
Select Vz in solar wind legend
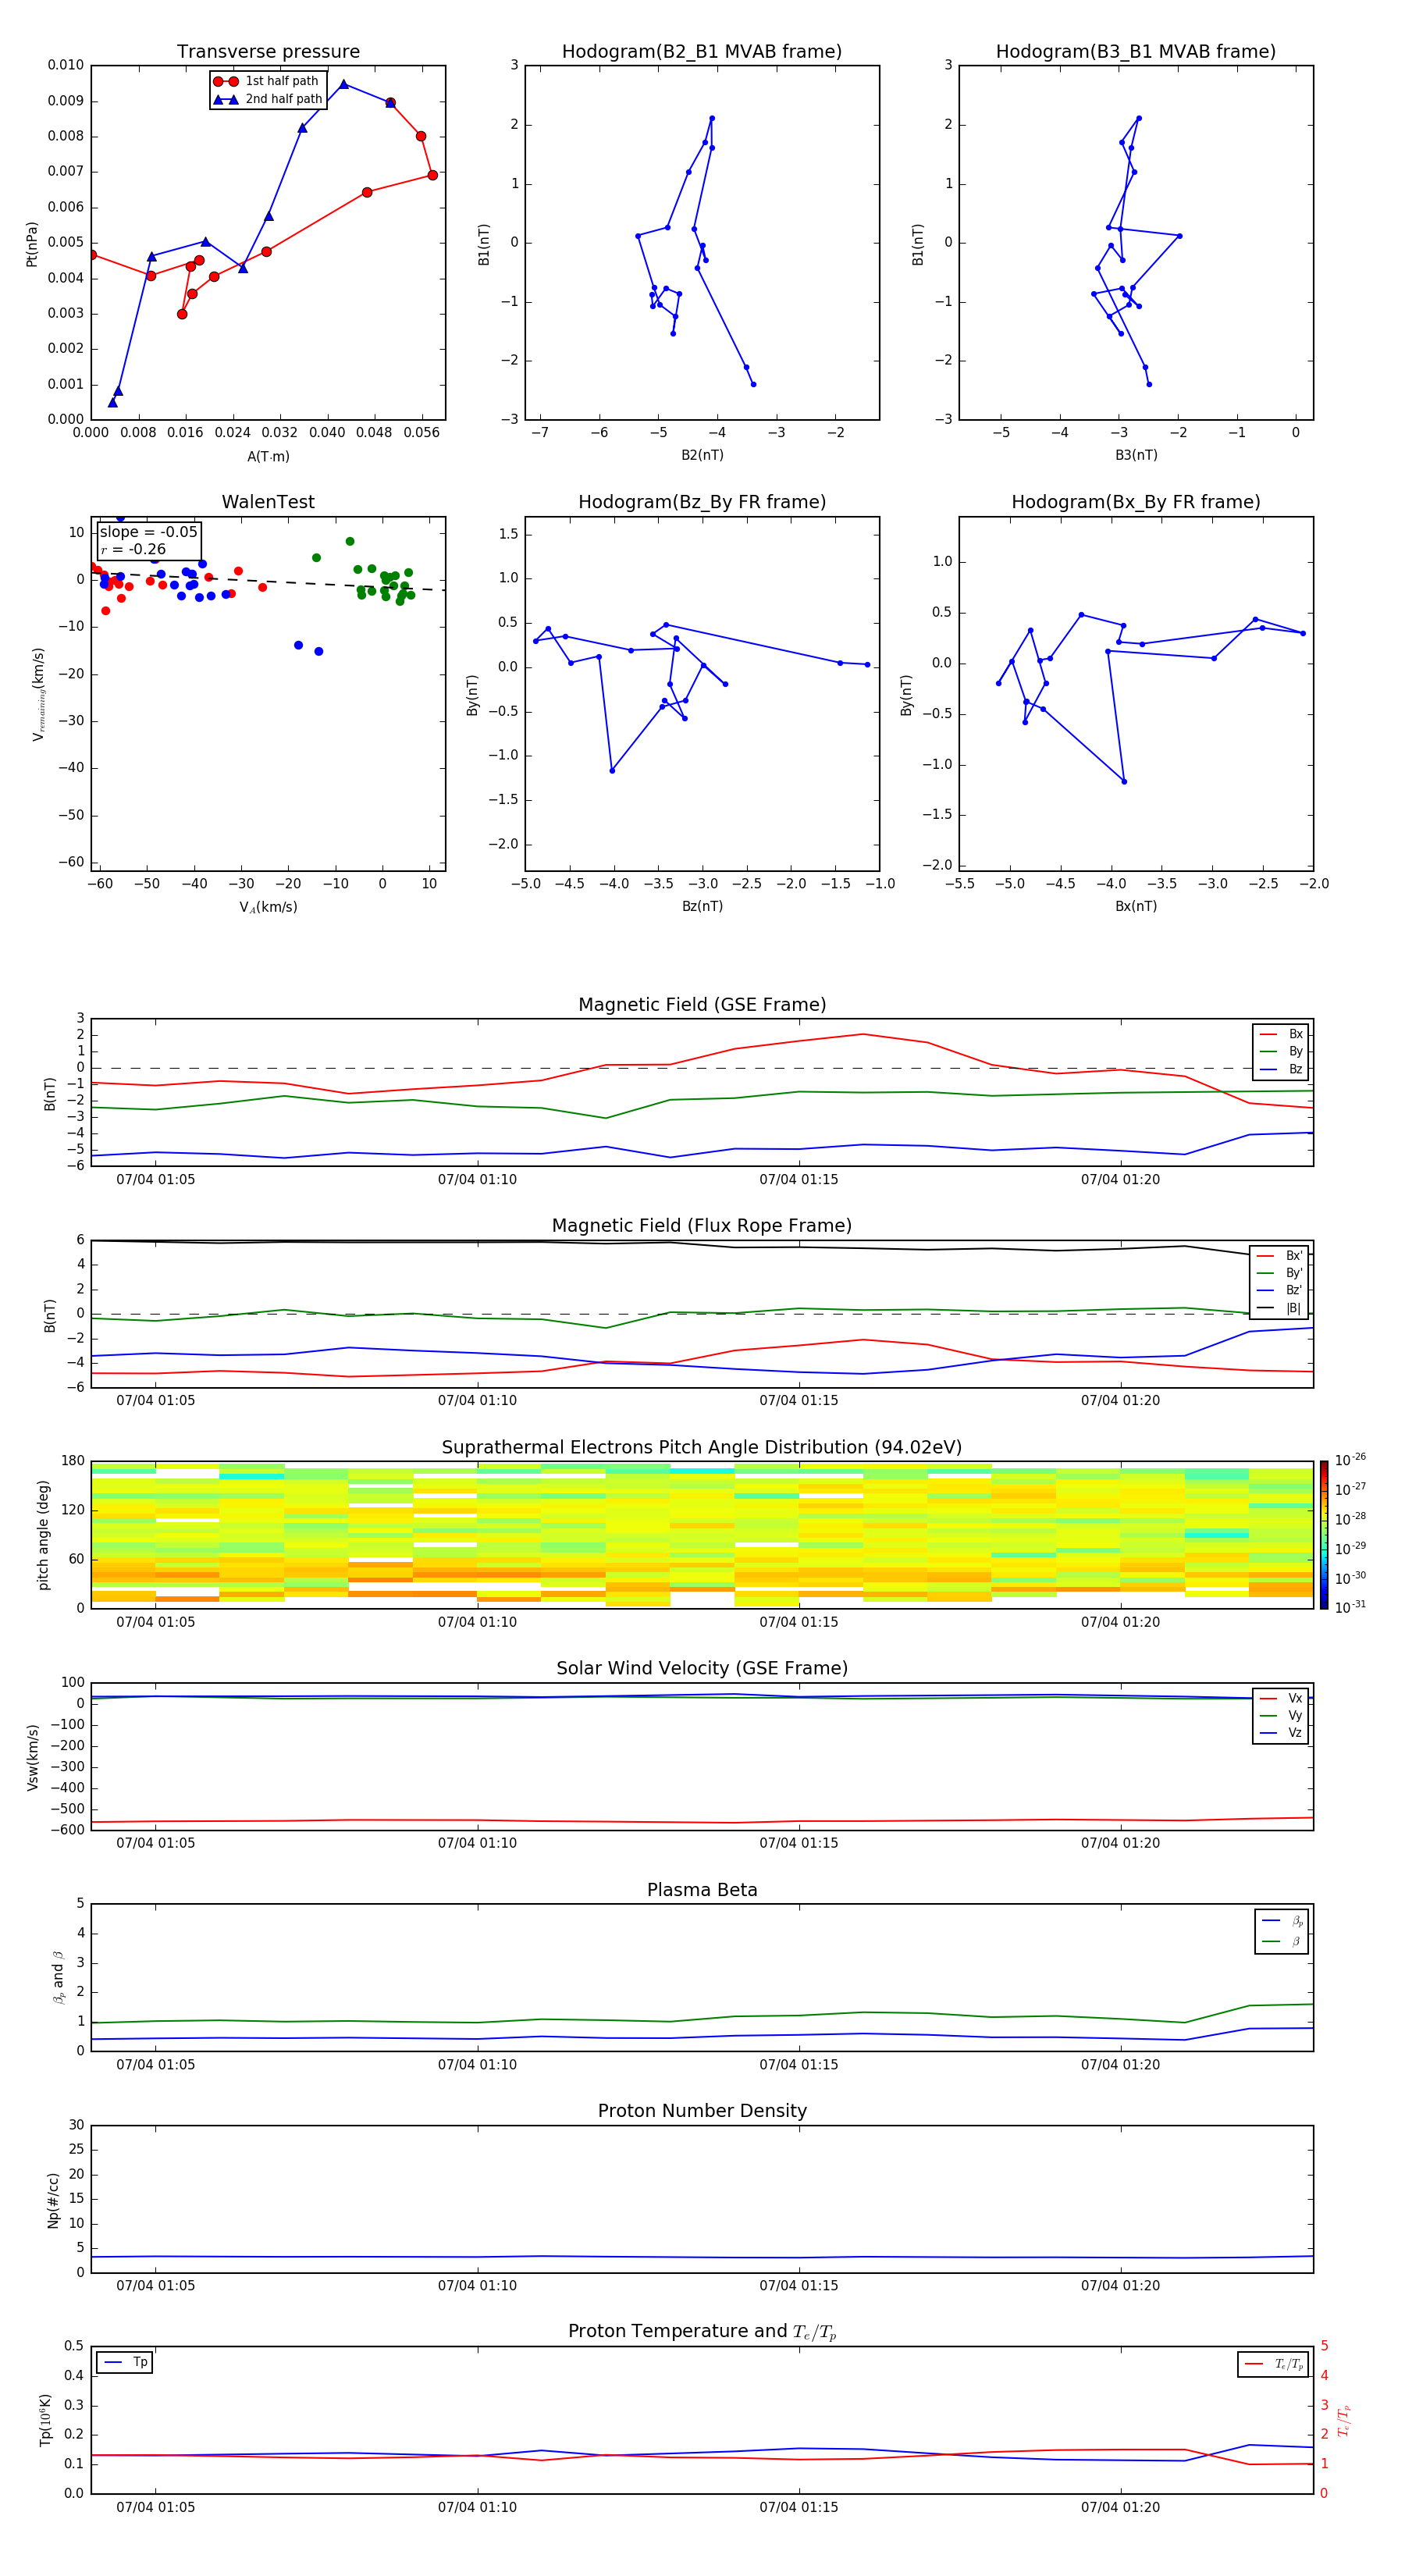coord(1281,1733)
